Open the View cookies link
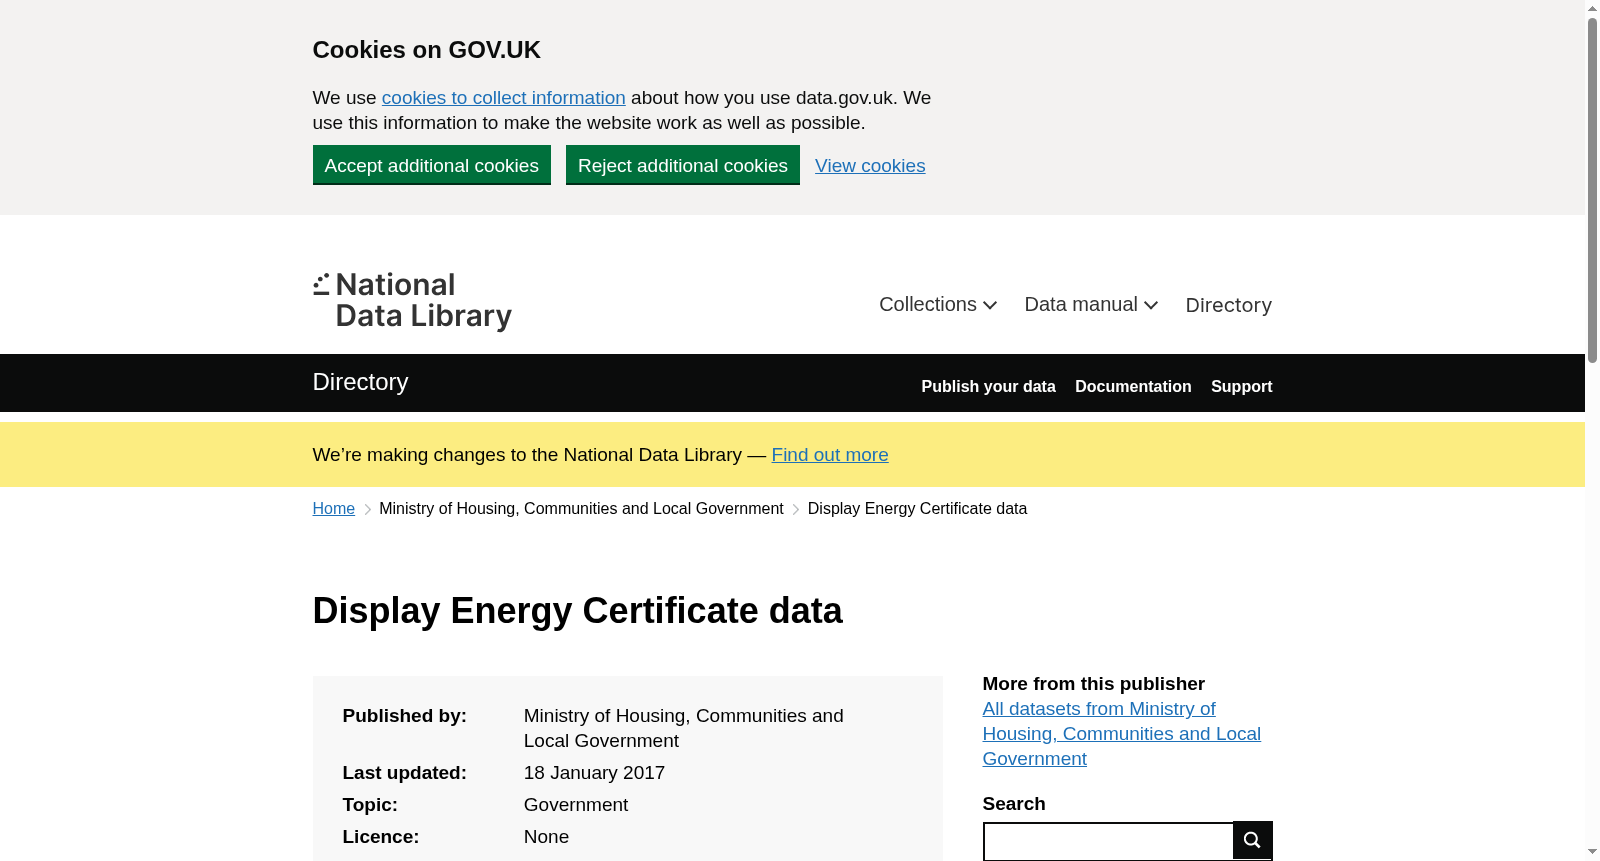This screenshot has width=1600, height=861. click(x=870, y=166)
